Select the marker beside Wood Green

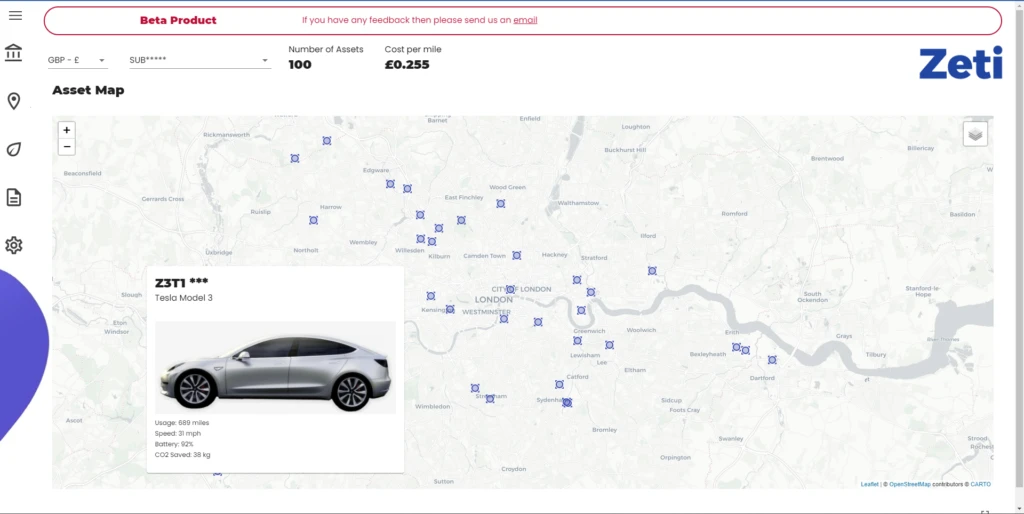coord(500,204)
